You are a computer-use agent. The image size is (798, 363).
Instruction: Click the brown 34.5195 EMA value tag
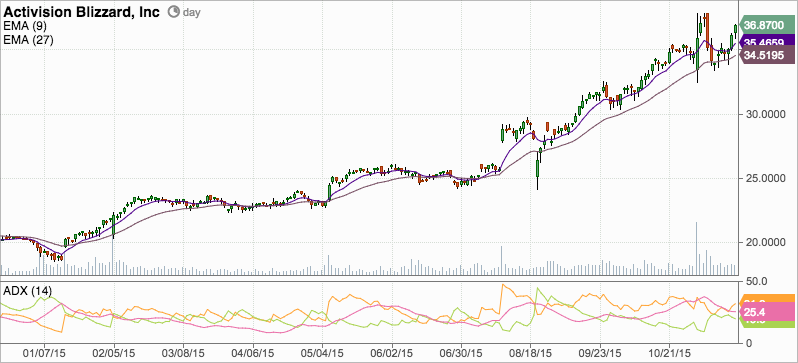766,55
